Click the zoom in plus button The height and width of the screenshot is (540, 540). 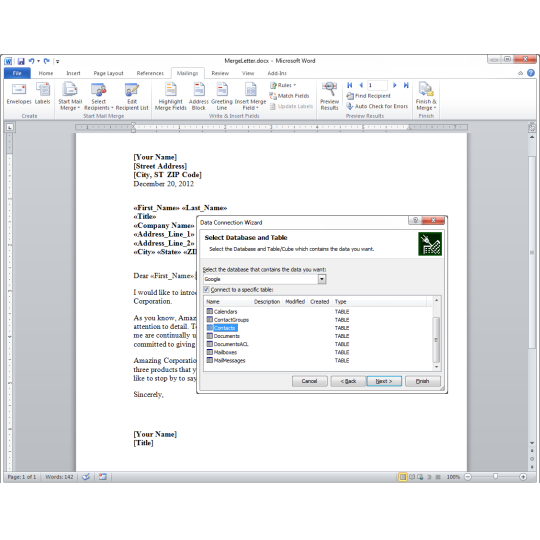pos(523,477)
